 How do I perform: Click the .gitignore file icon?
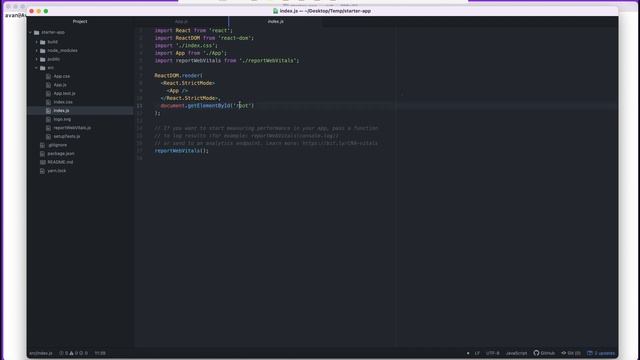click(42, 145)
